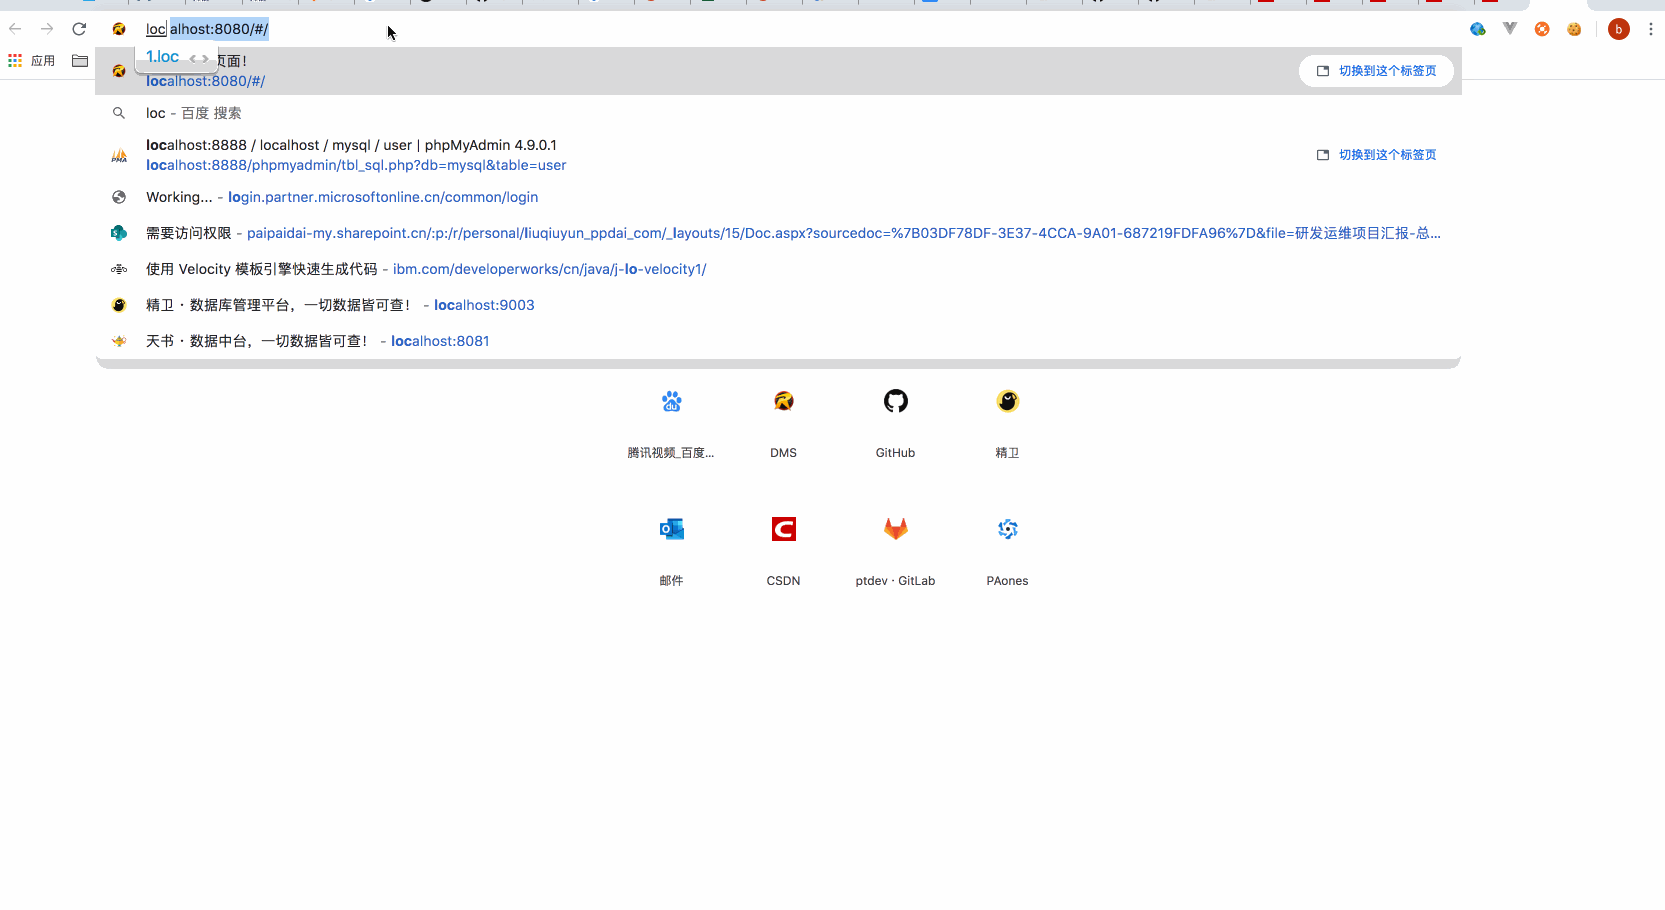Click the '1.loc' autocomplete tooltip
The width and height of the screenshot is (1665, 910).
point(177,58)
